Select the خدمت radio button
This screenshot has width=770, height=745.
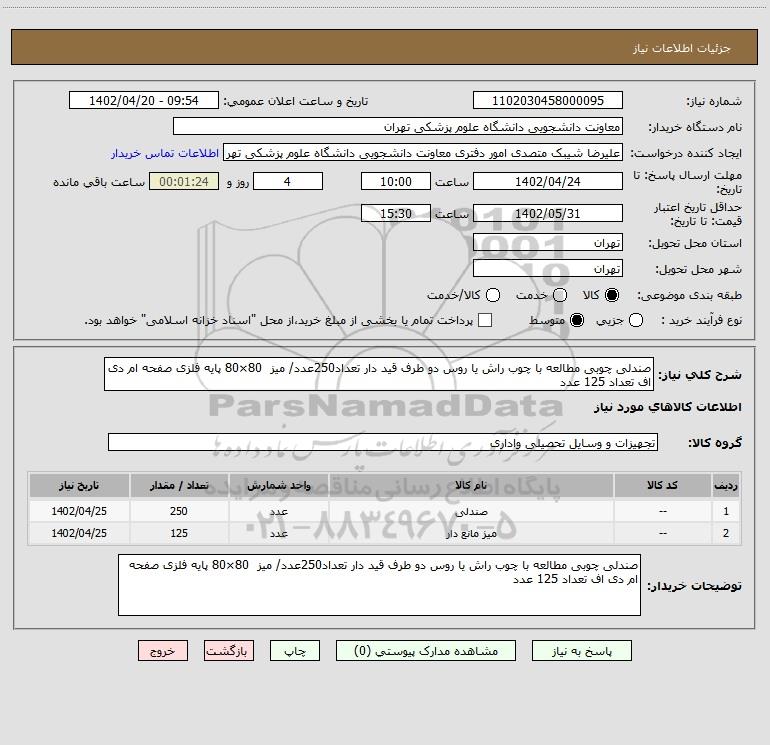[x=560, y=295]
